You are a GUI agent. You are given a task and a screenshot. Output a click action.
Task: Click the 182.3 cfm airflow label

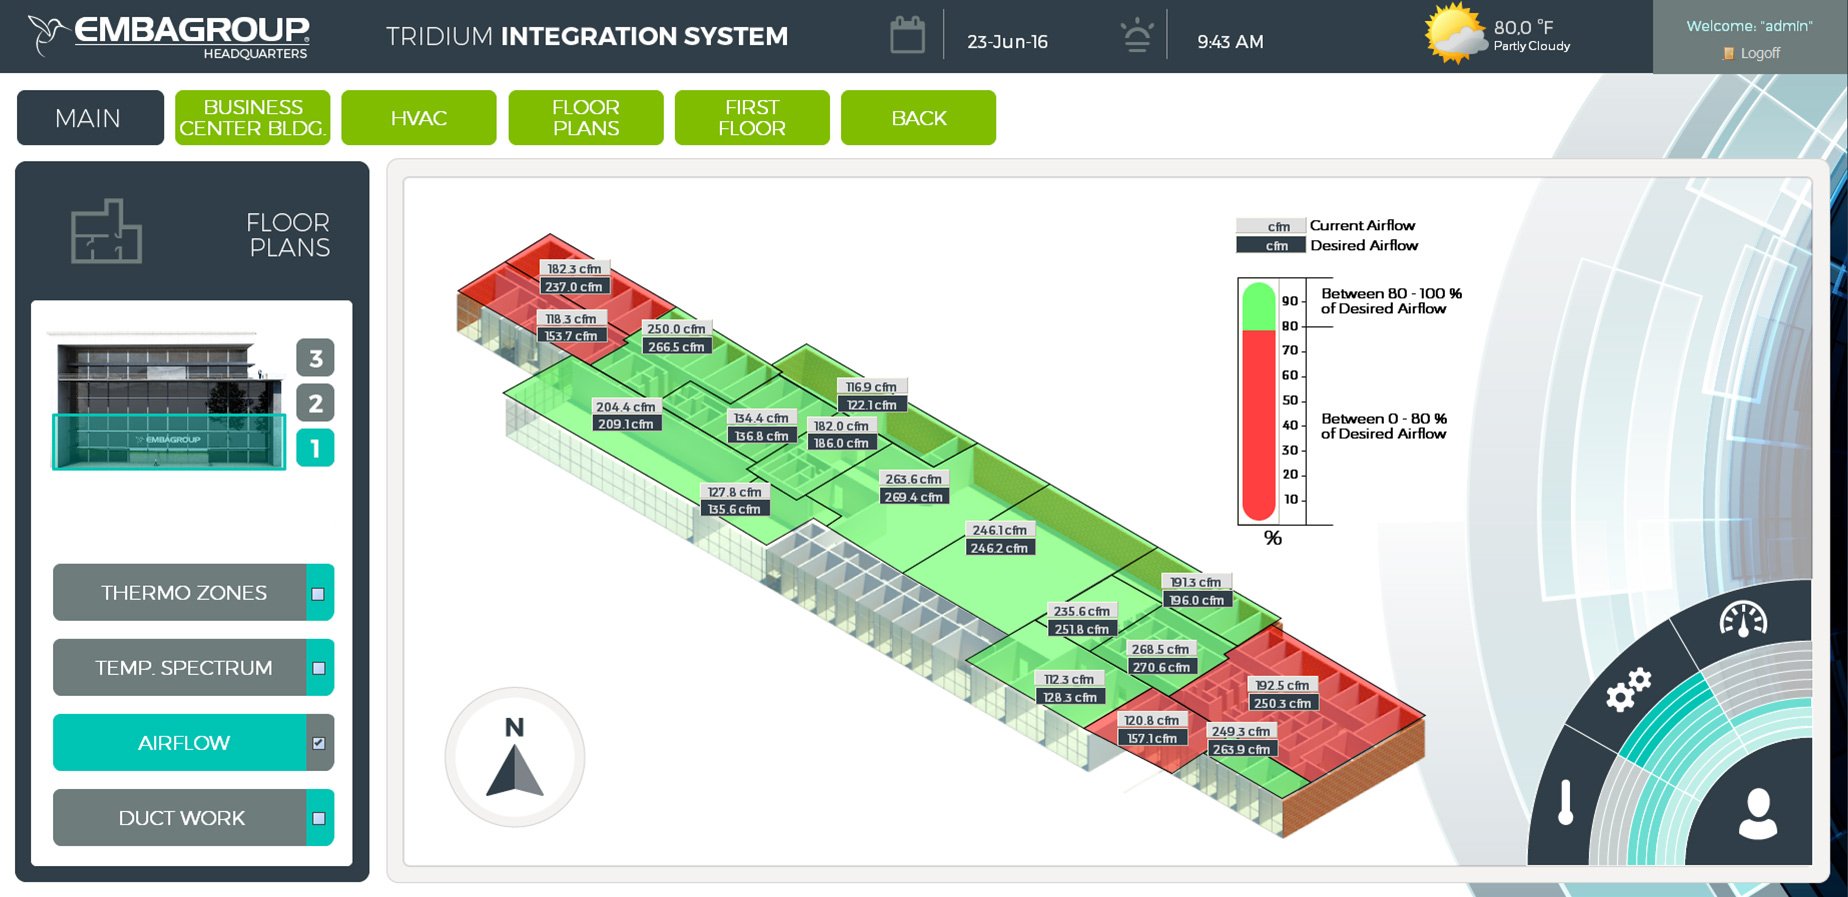[x=574, y=269]
